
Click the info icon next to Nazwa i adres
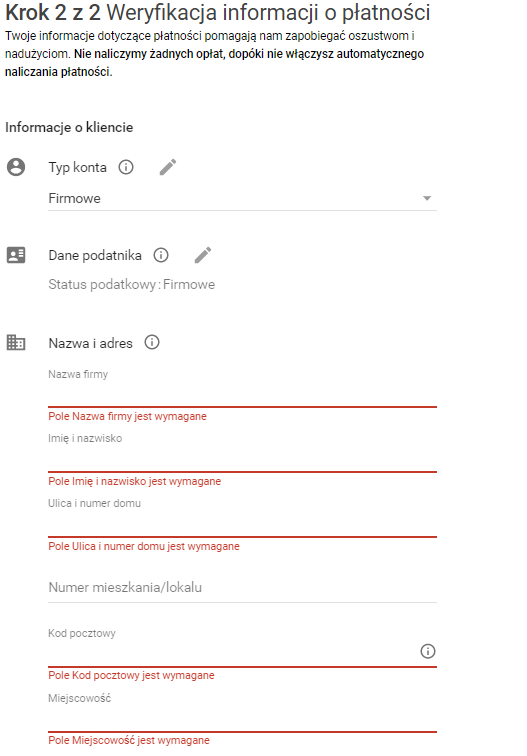152,342
